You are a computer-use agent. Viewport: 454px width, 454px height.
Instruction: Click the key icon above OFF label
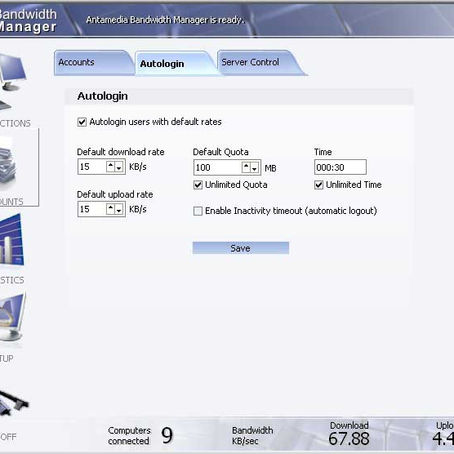13,403
